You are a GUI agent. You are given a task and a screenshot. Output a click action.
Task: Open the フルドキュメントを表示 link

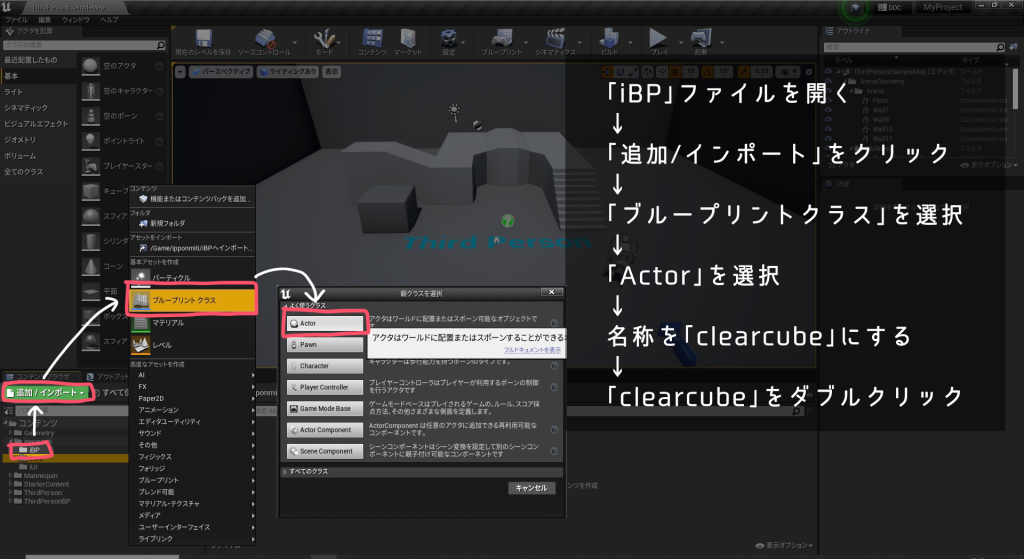click(x=532, y=351)
